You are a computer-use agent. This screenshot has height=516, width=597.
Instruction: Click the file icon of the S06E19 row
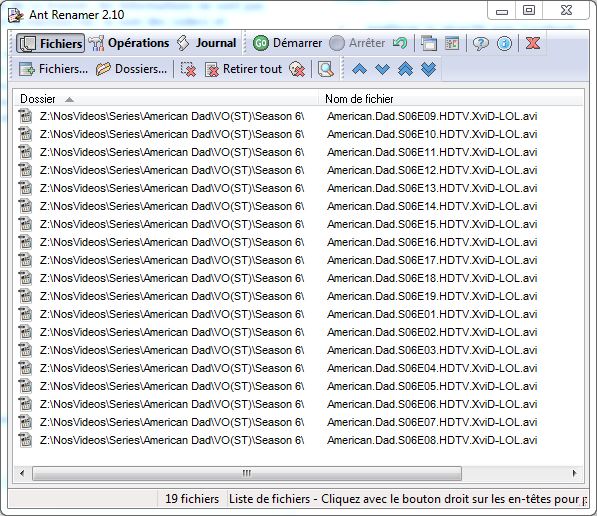(26, 296)
